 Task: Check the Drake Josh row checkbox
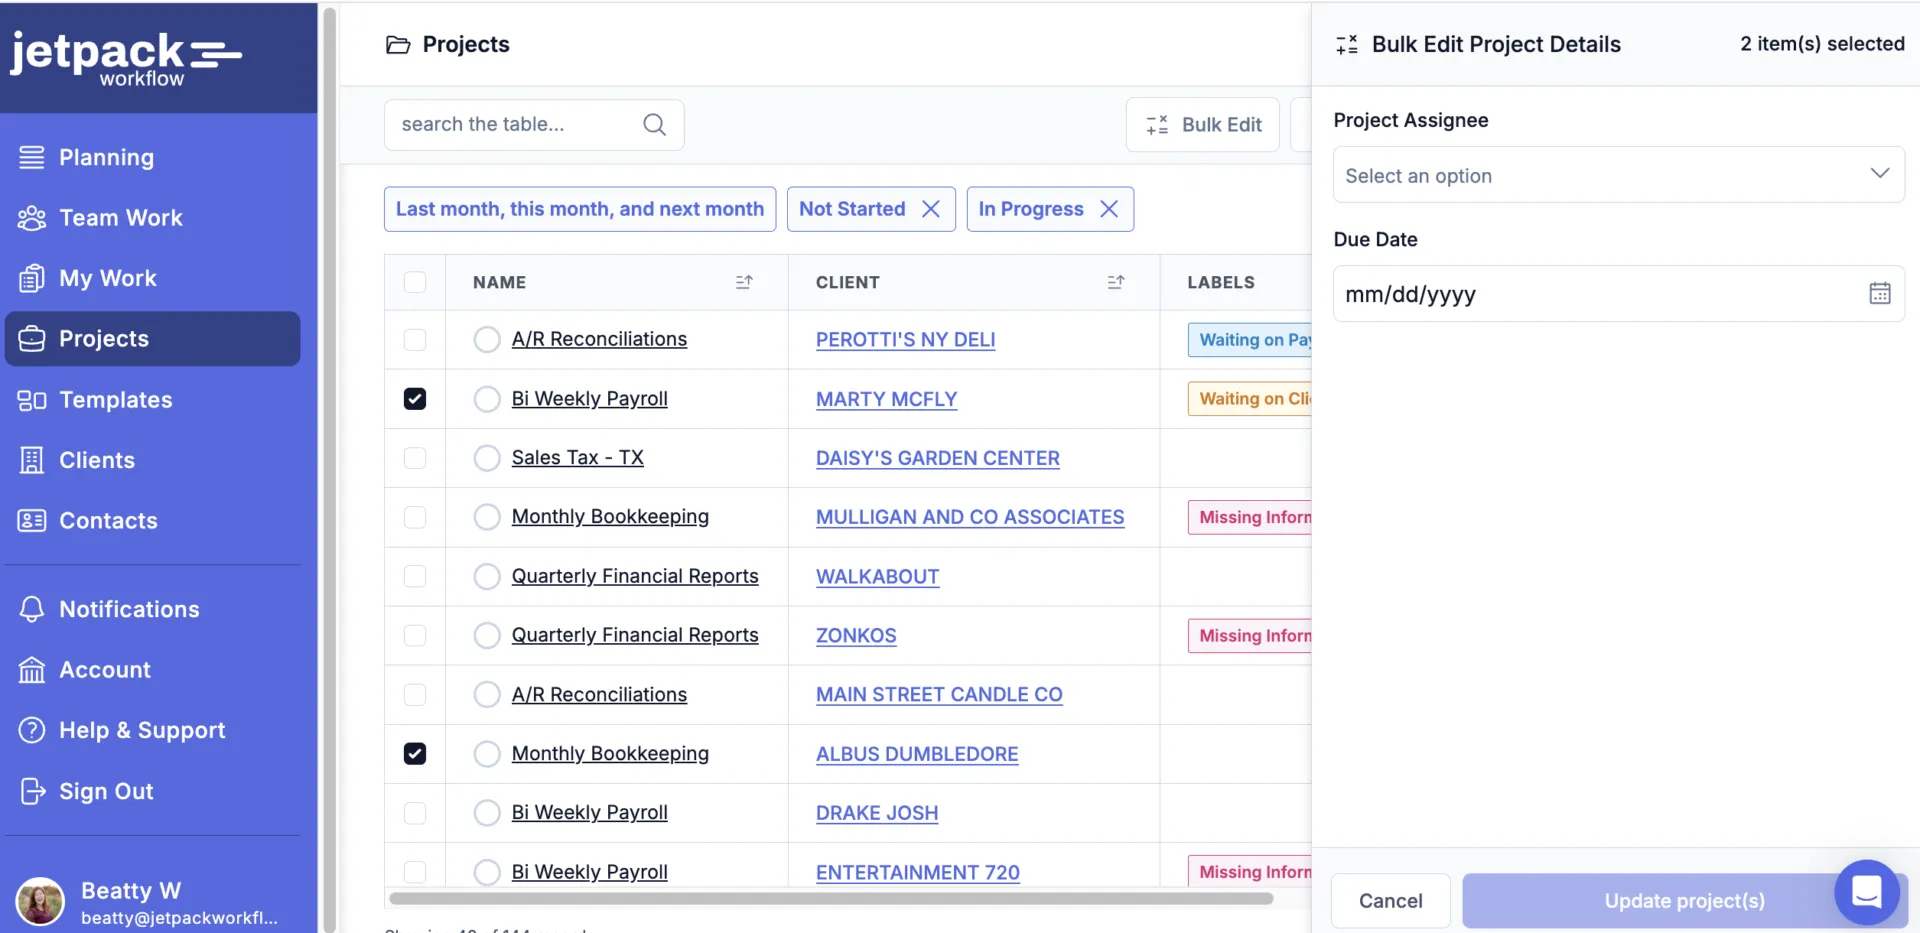pyautogui.click(x=415, y=813)
